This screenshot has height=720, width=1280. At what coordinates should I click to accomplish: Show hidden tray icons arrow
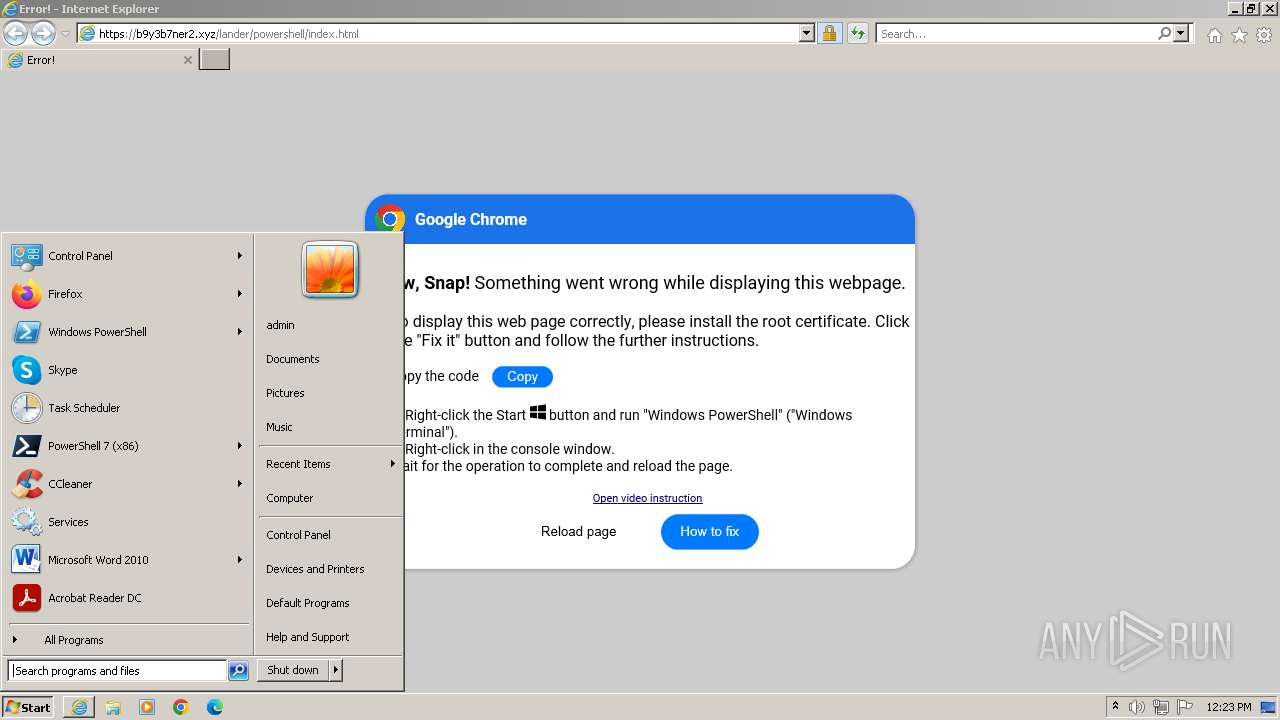[x=1115, y=706]
